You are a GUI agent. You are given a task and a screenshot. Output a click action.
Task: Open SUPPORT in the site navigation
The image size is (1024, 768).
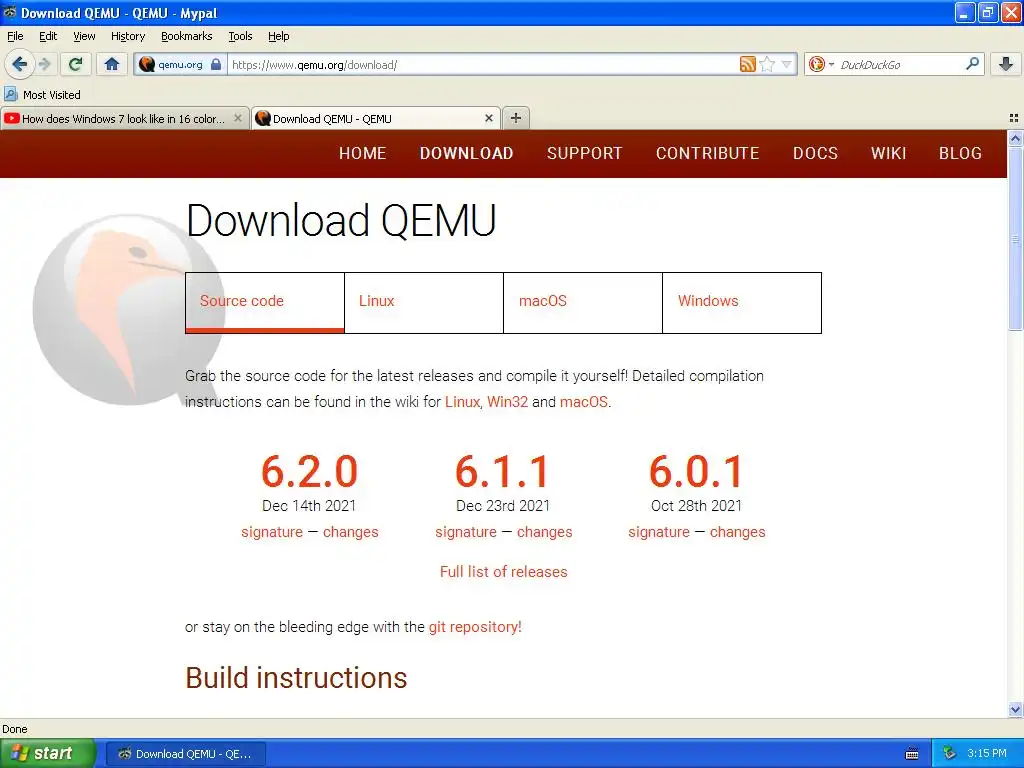pos(584,153)
